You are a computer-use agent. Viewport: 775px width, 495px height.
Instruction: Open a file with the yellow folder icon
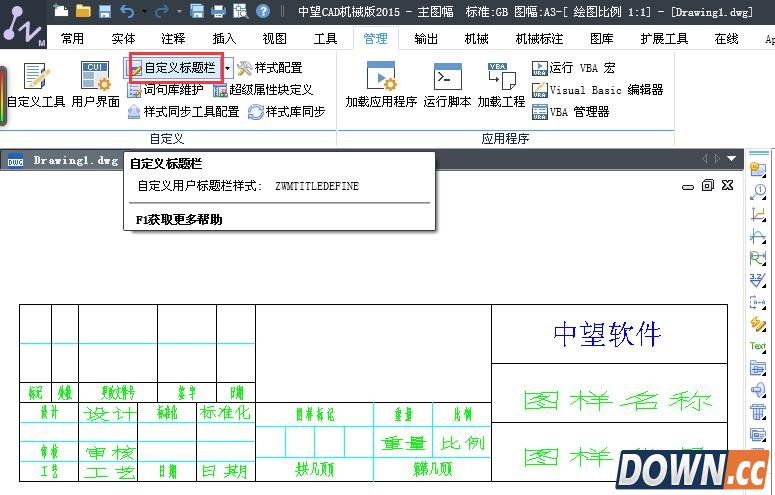[83, 11]
